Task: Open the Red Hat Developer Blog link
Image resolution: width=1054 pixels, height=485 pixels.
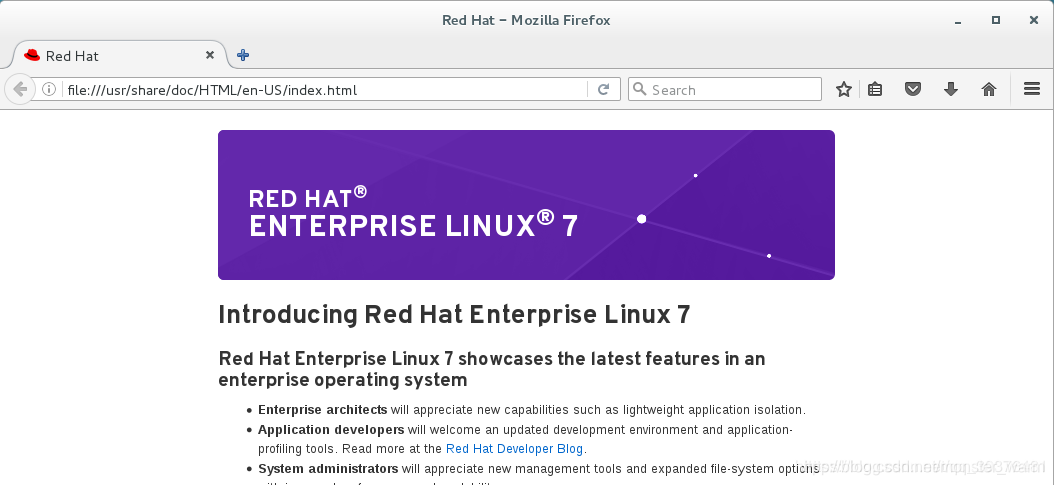Action: [514, 449]
